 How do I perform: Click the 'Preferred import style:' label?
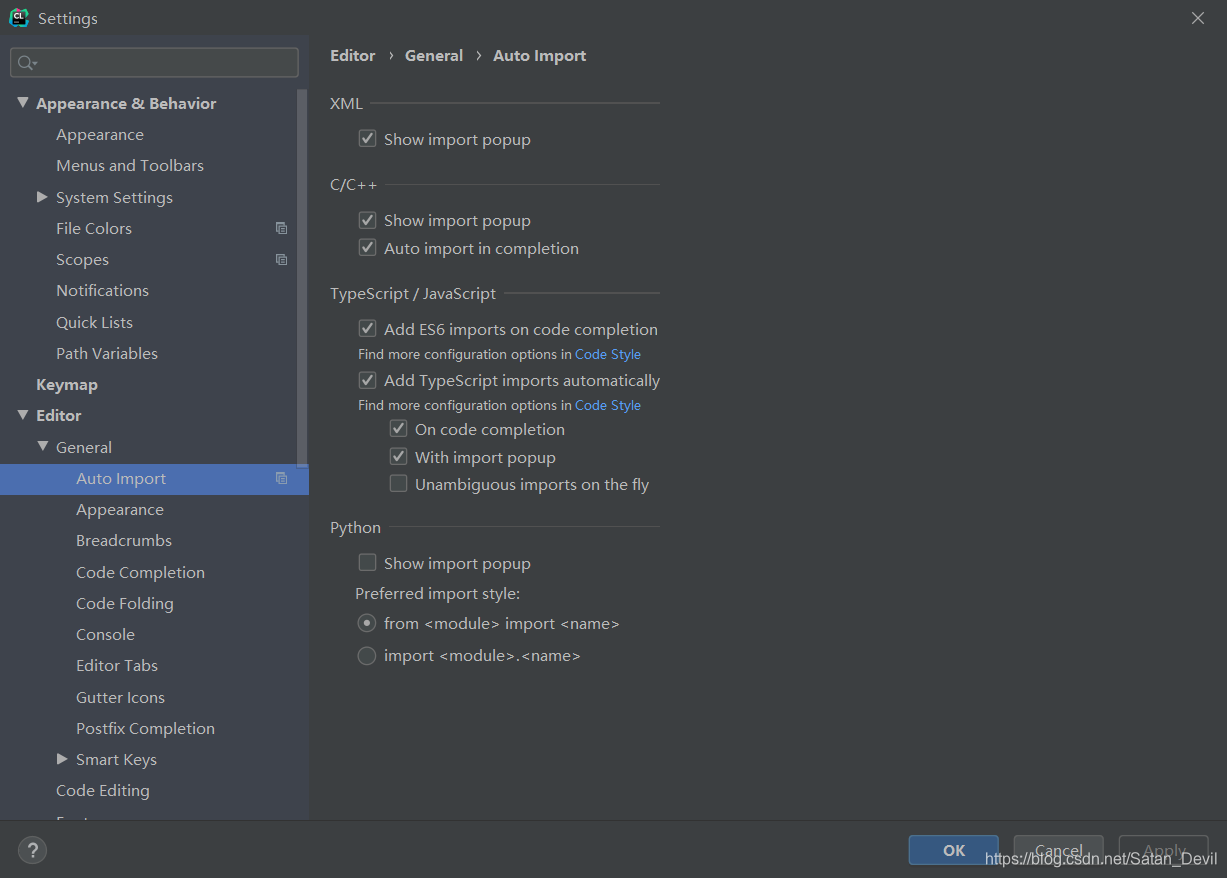[x=438, y=594]
